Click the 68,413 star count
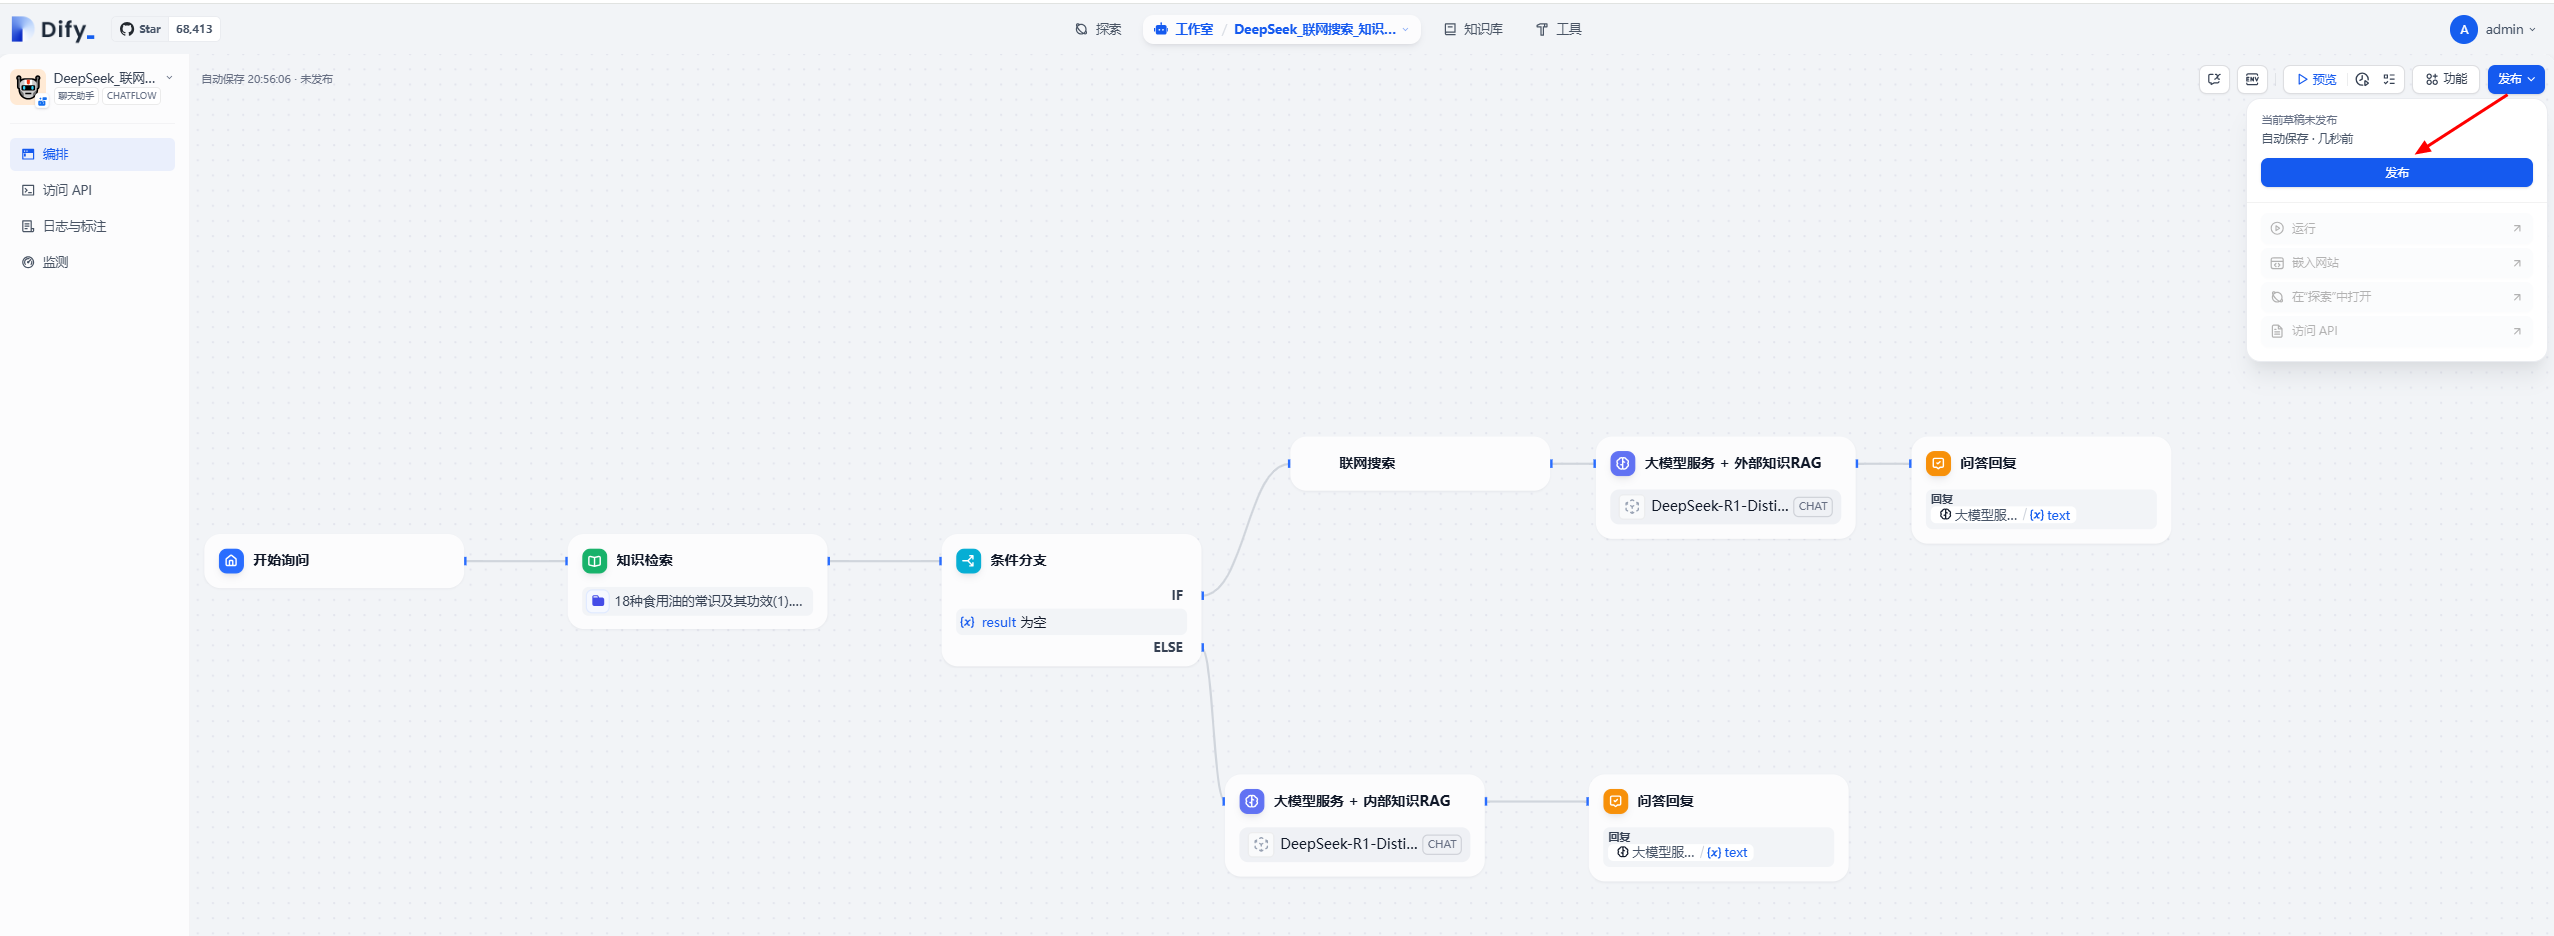 coord(194,29)
